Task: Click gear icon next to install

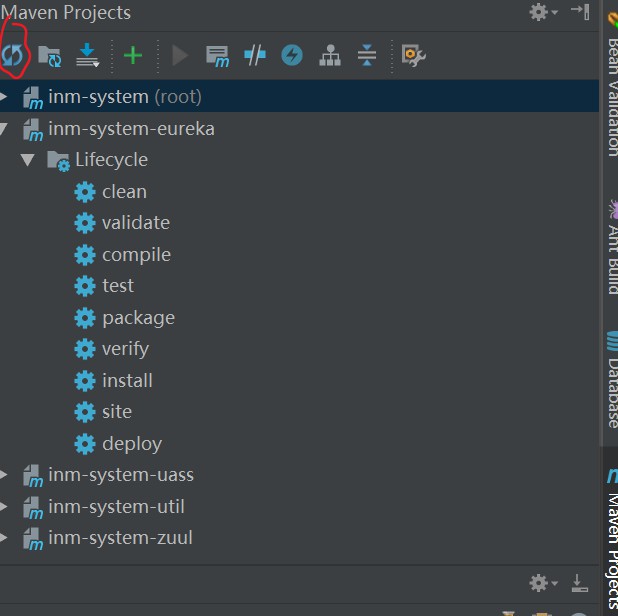Action: [x=85, y=381]
